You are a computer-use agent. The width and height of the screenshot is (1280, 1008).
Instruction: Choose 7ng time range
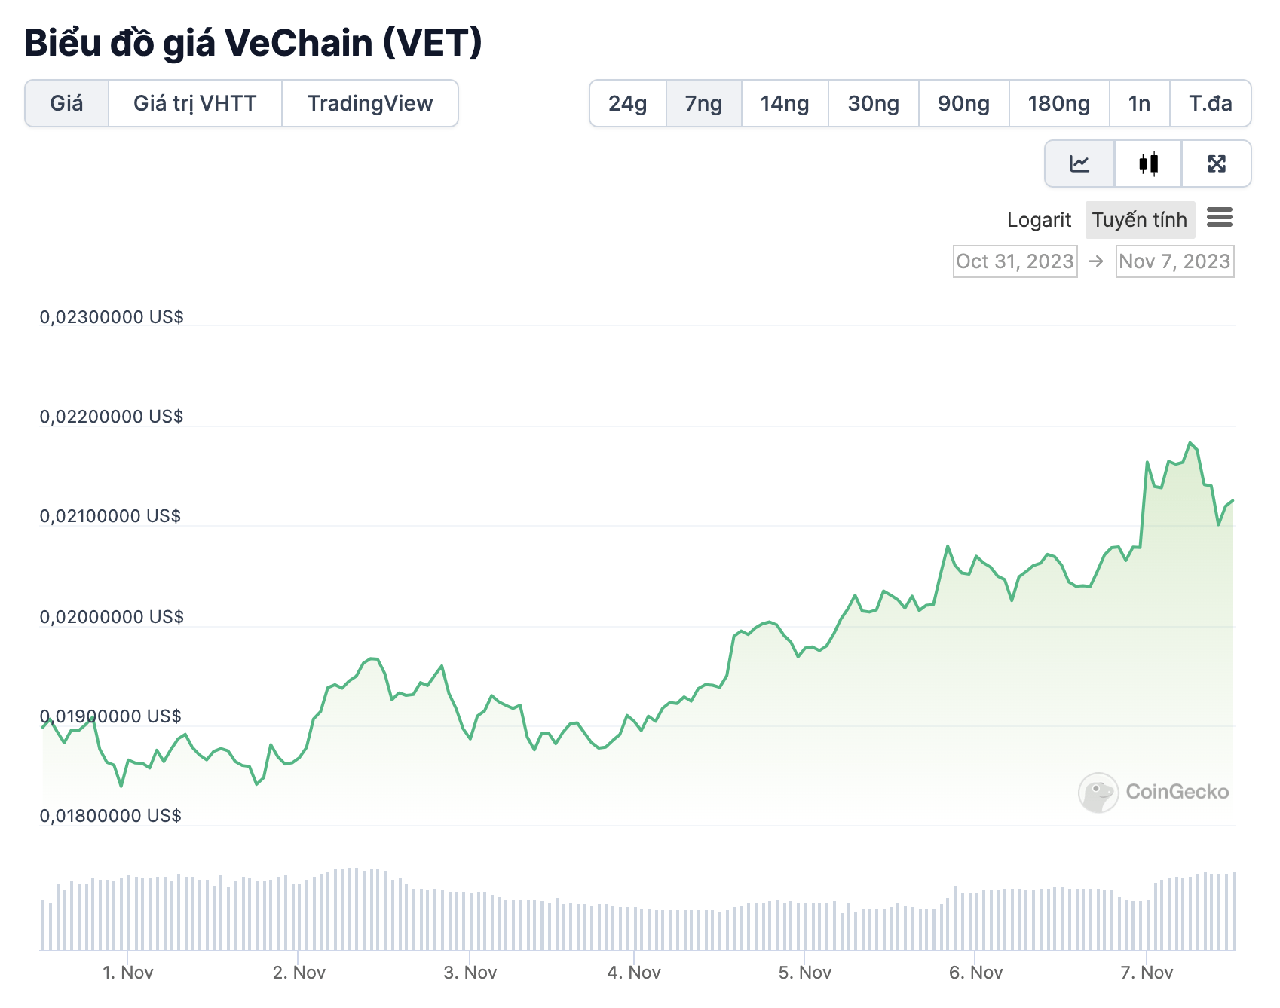[x=704, y=103]
